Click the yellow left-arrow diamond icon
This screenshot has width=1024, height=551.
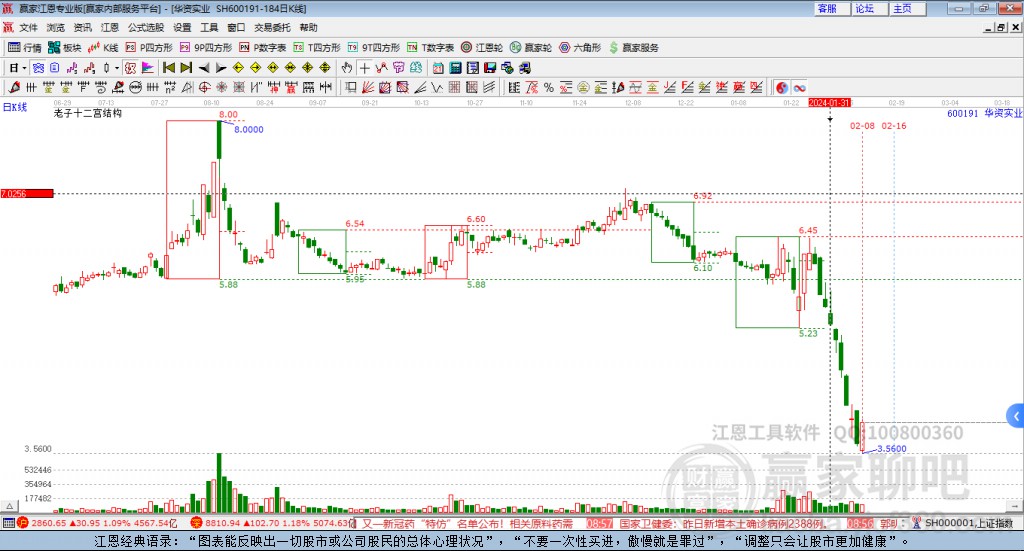tap(238, 68)
